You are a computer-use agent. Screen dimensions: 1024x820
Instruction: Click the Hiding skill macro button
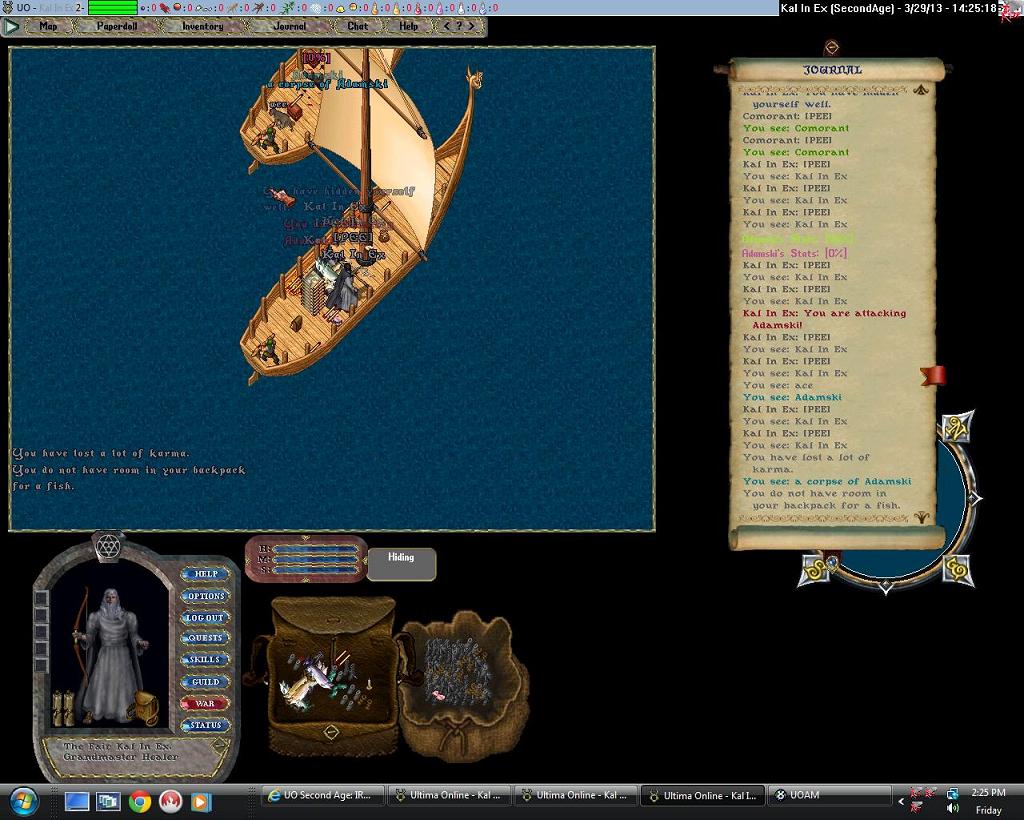[x=401, y=564]
